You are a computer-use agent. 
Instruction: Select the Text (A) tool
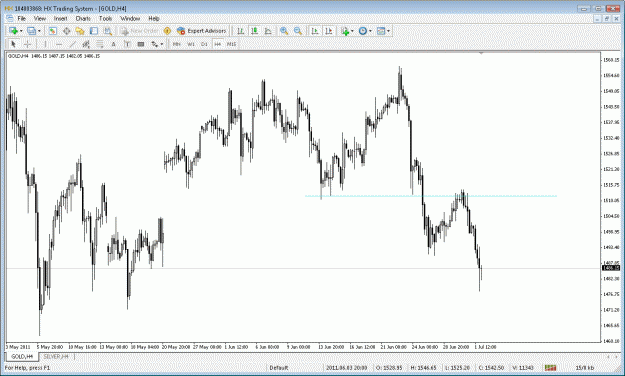click(x=113, y=44)
